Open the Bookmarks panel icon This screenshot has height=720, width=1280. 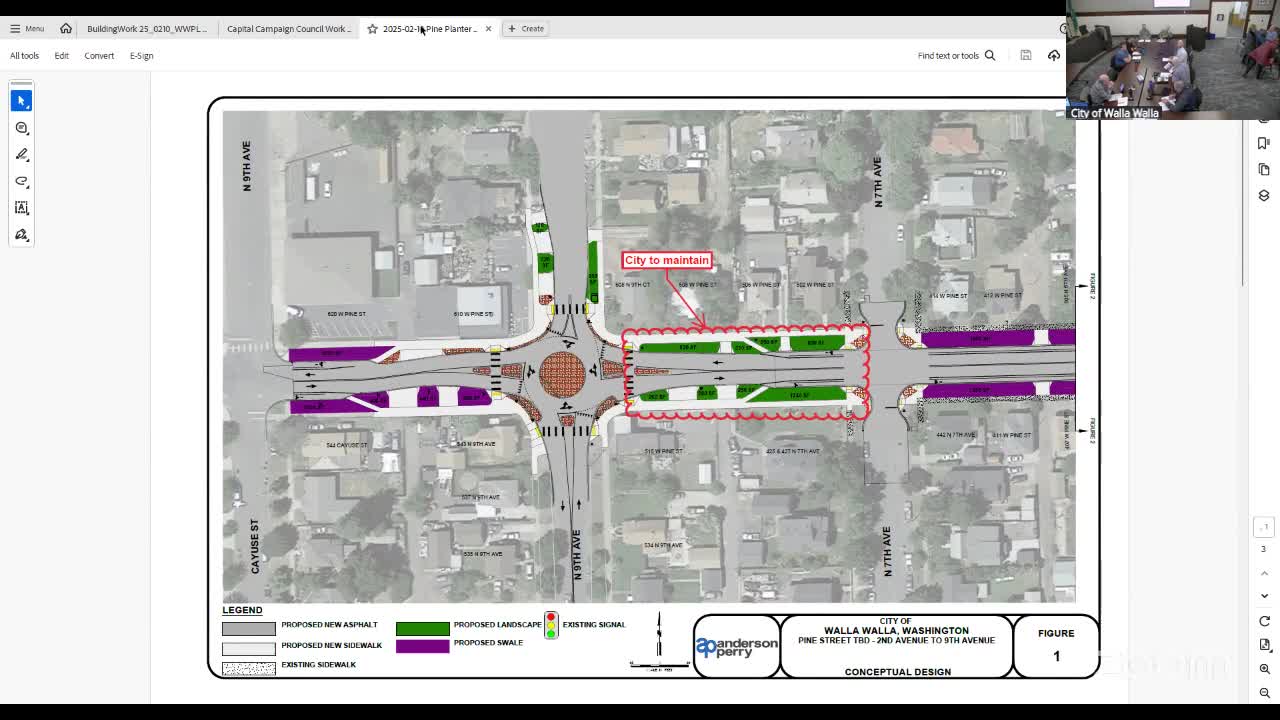pos(1264,143)
